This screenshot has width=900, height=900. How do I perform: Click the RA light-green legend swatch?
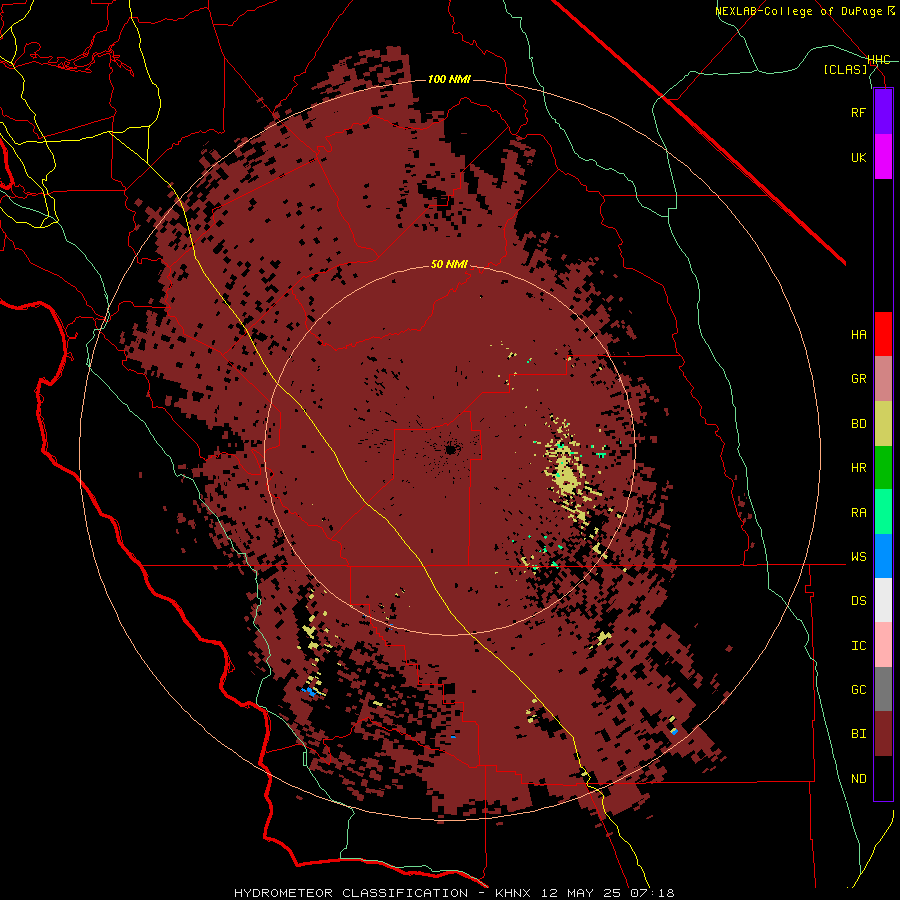[883, 512]
